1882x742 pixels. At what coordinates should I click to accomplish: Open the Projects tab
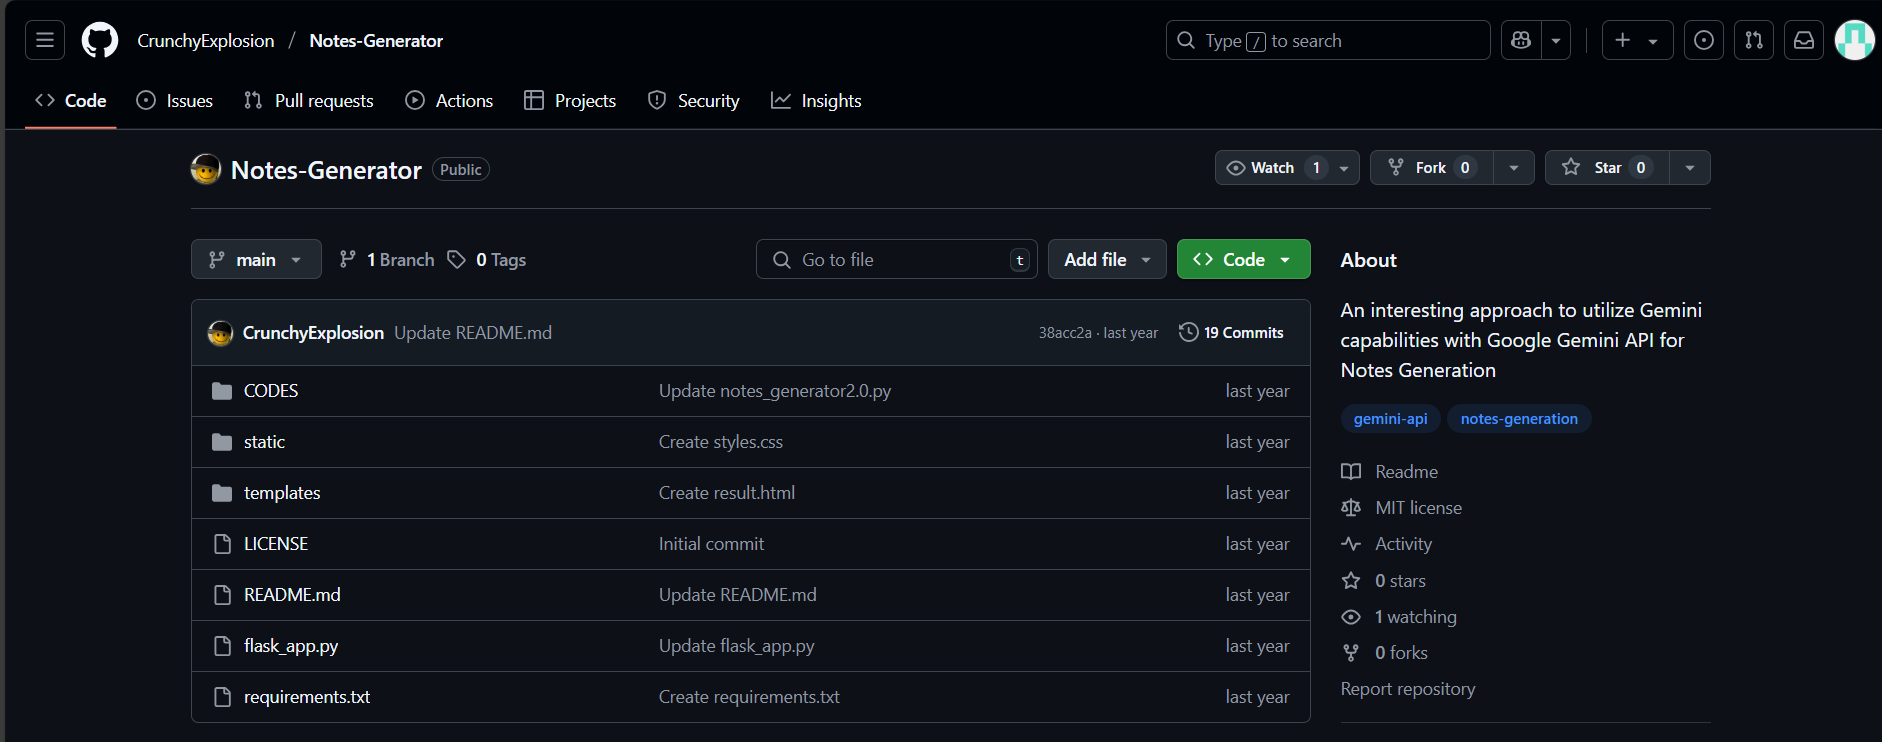click(x=570, y=101)
